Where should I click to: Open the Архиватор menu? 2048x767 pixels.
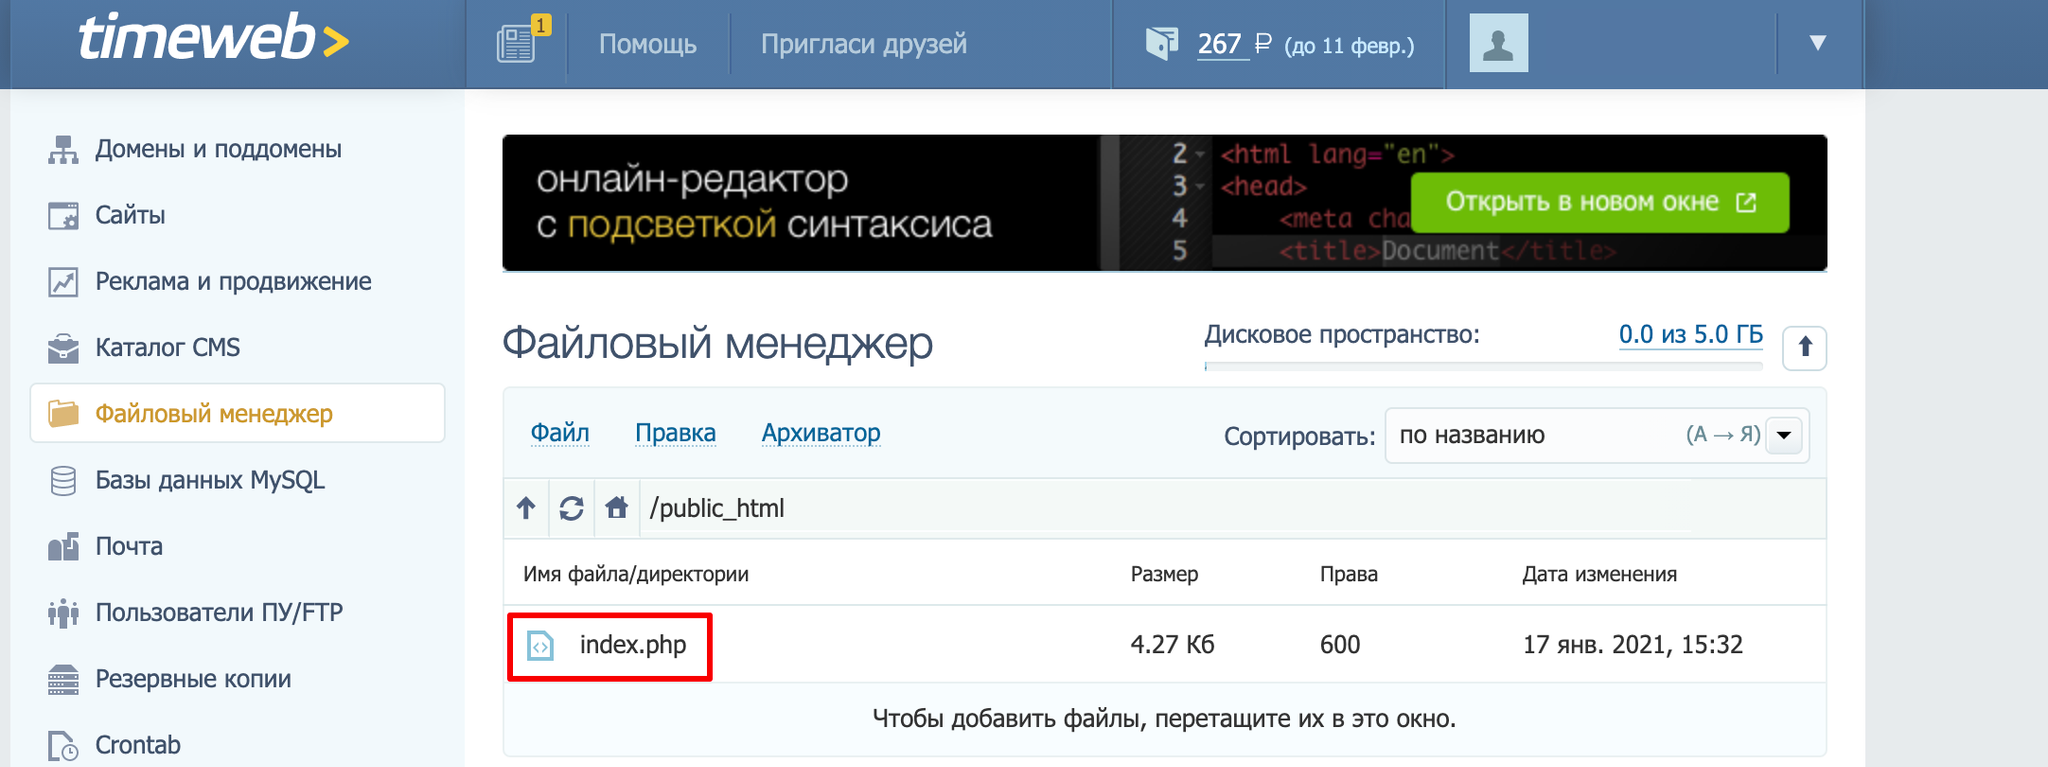click(x=821, y=433)
